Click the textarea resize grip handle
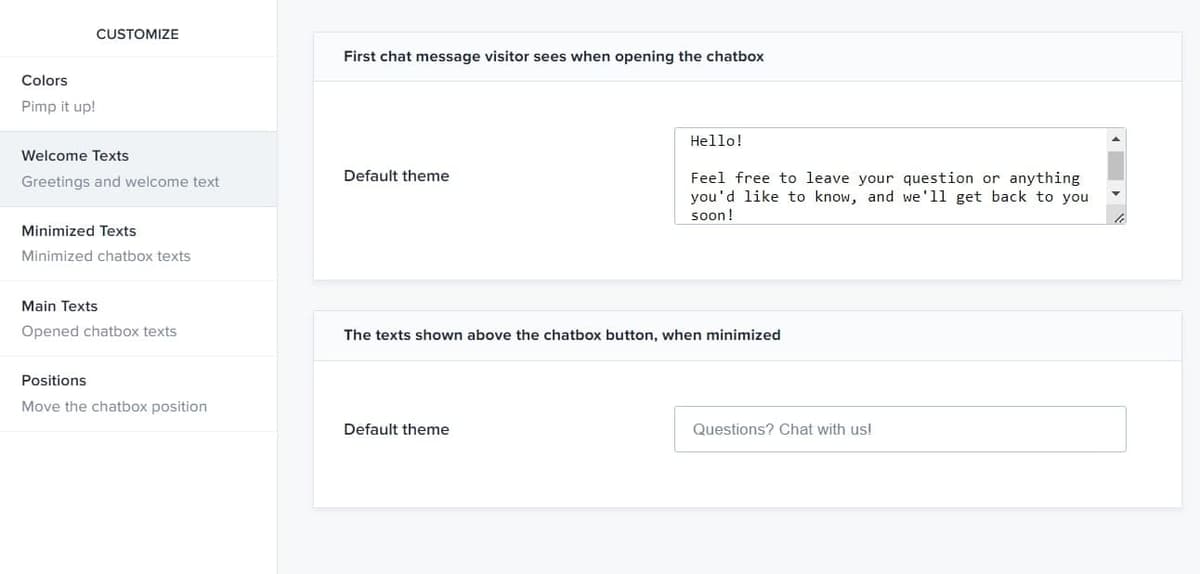This screenshot has height=574, width=1200. pos(1118,217)
